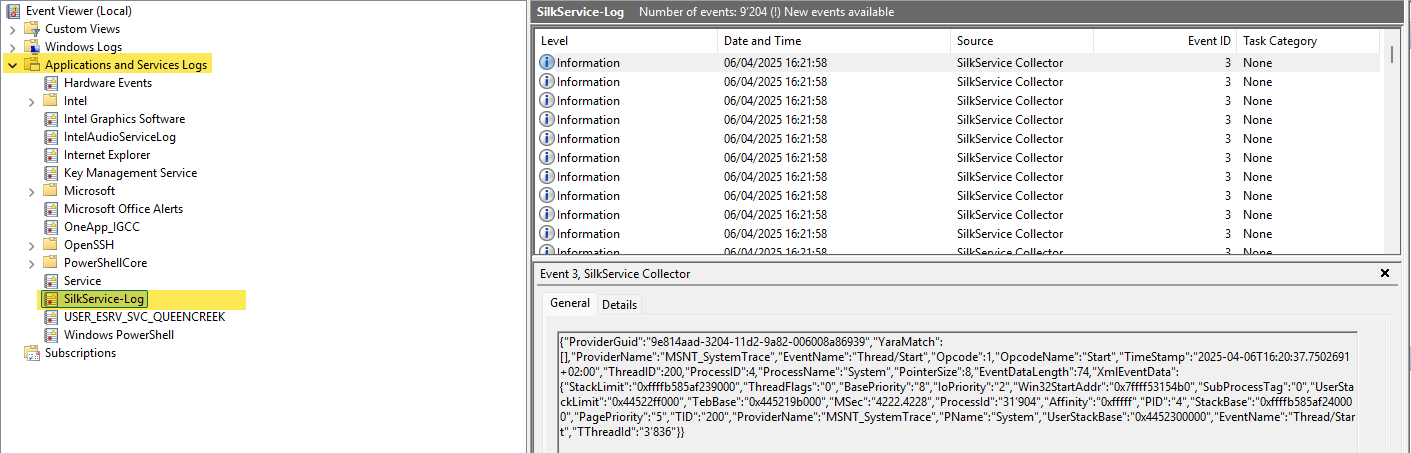Click the Windows Logs folder icon
Screen dimensions: 1411x453
33,47
